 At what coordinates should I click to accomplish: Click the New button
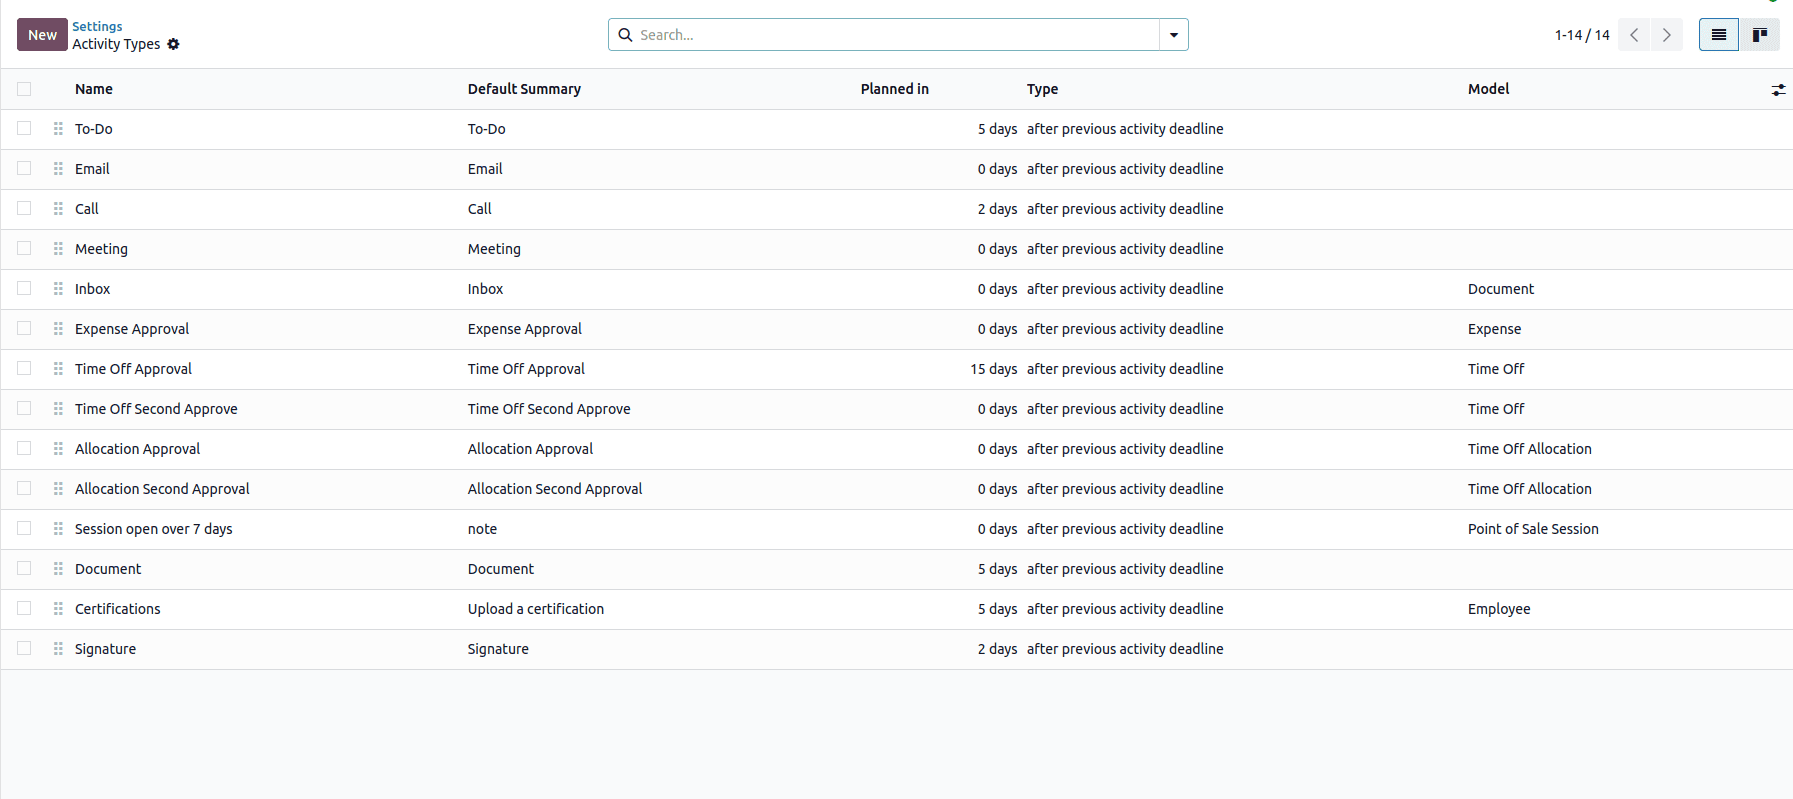point(42,35)
